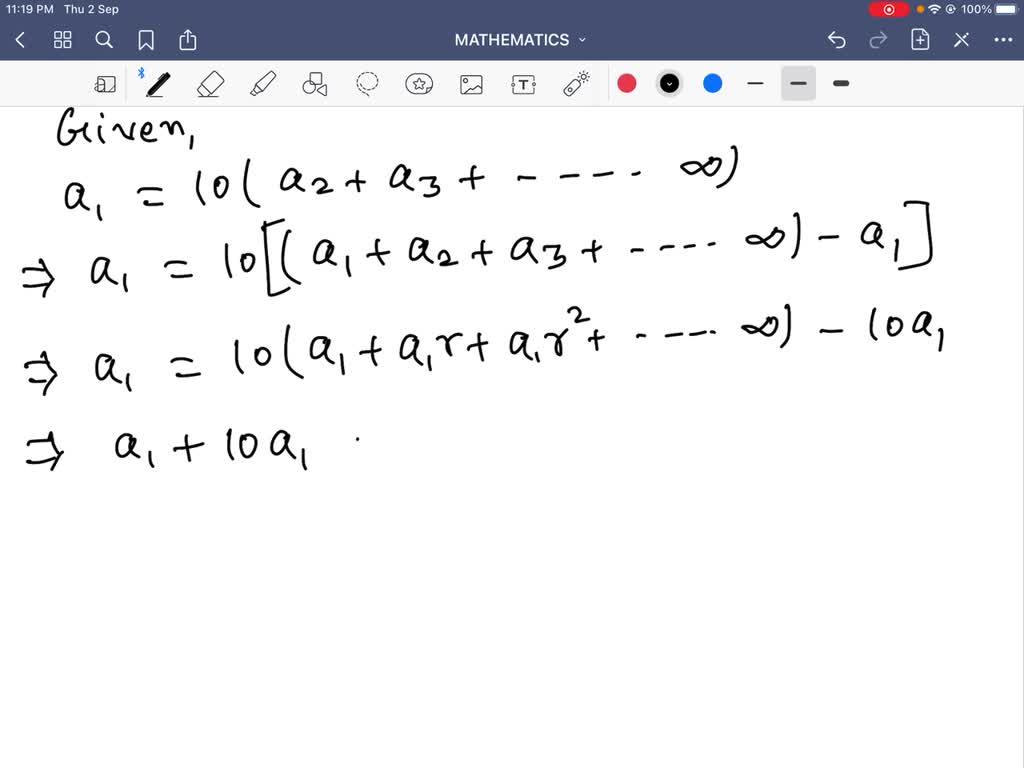Open the Stickers tool
The image size is (1024, 768).
pos(420,83)
